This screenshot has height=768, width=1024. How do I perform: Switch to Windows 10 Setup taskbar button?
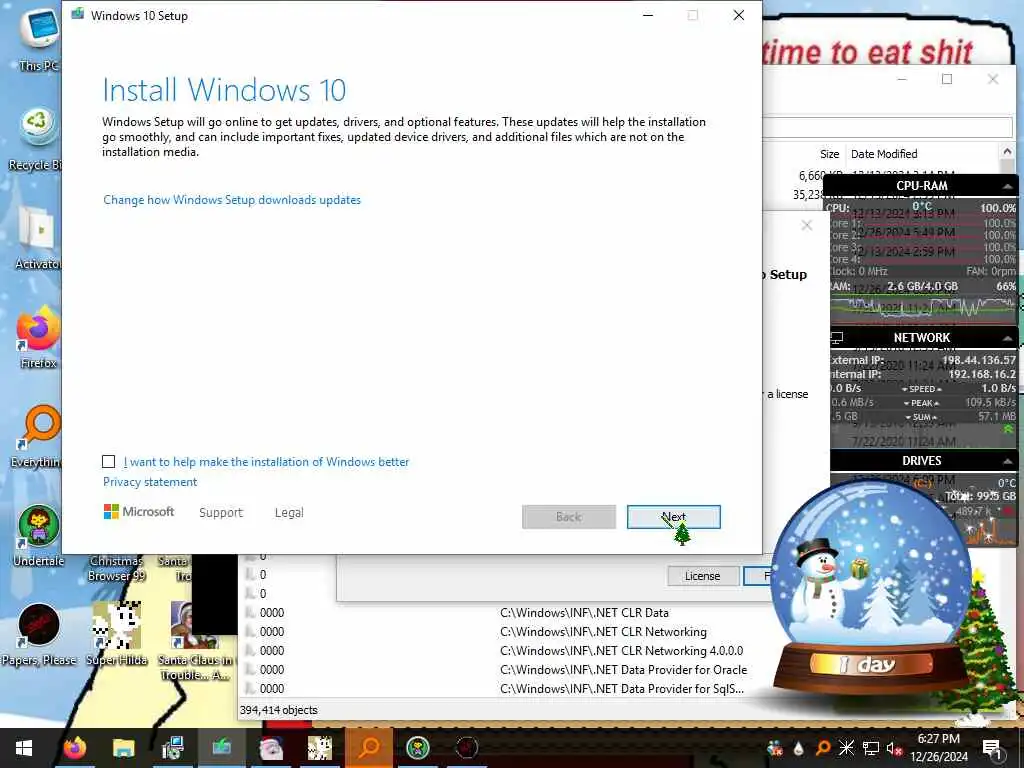tap(221, 748)
